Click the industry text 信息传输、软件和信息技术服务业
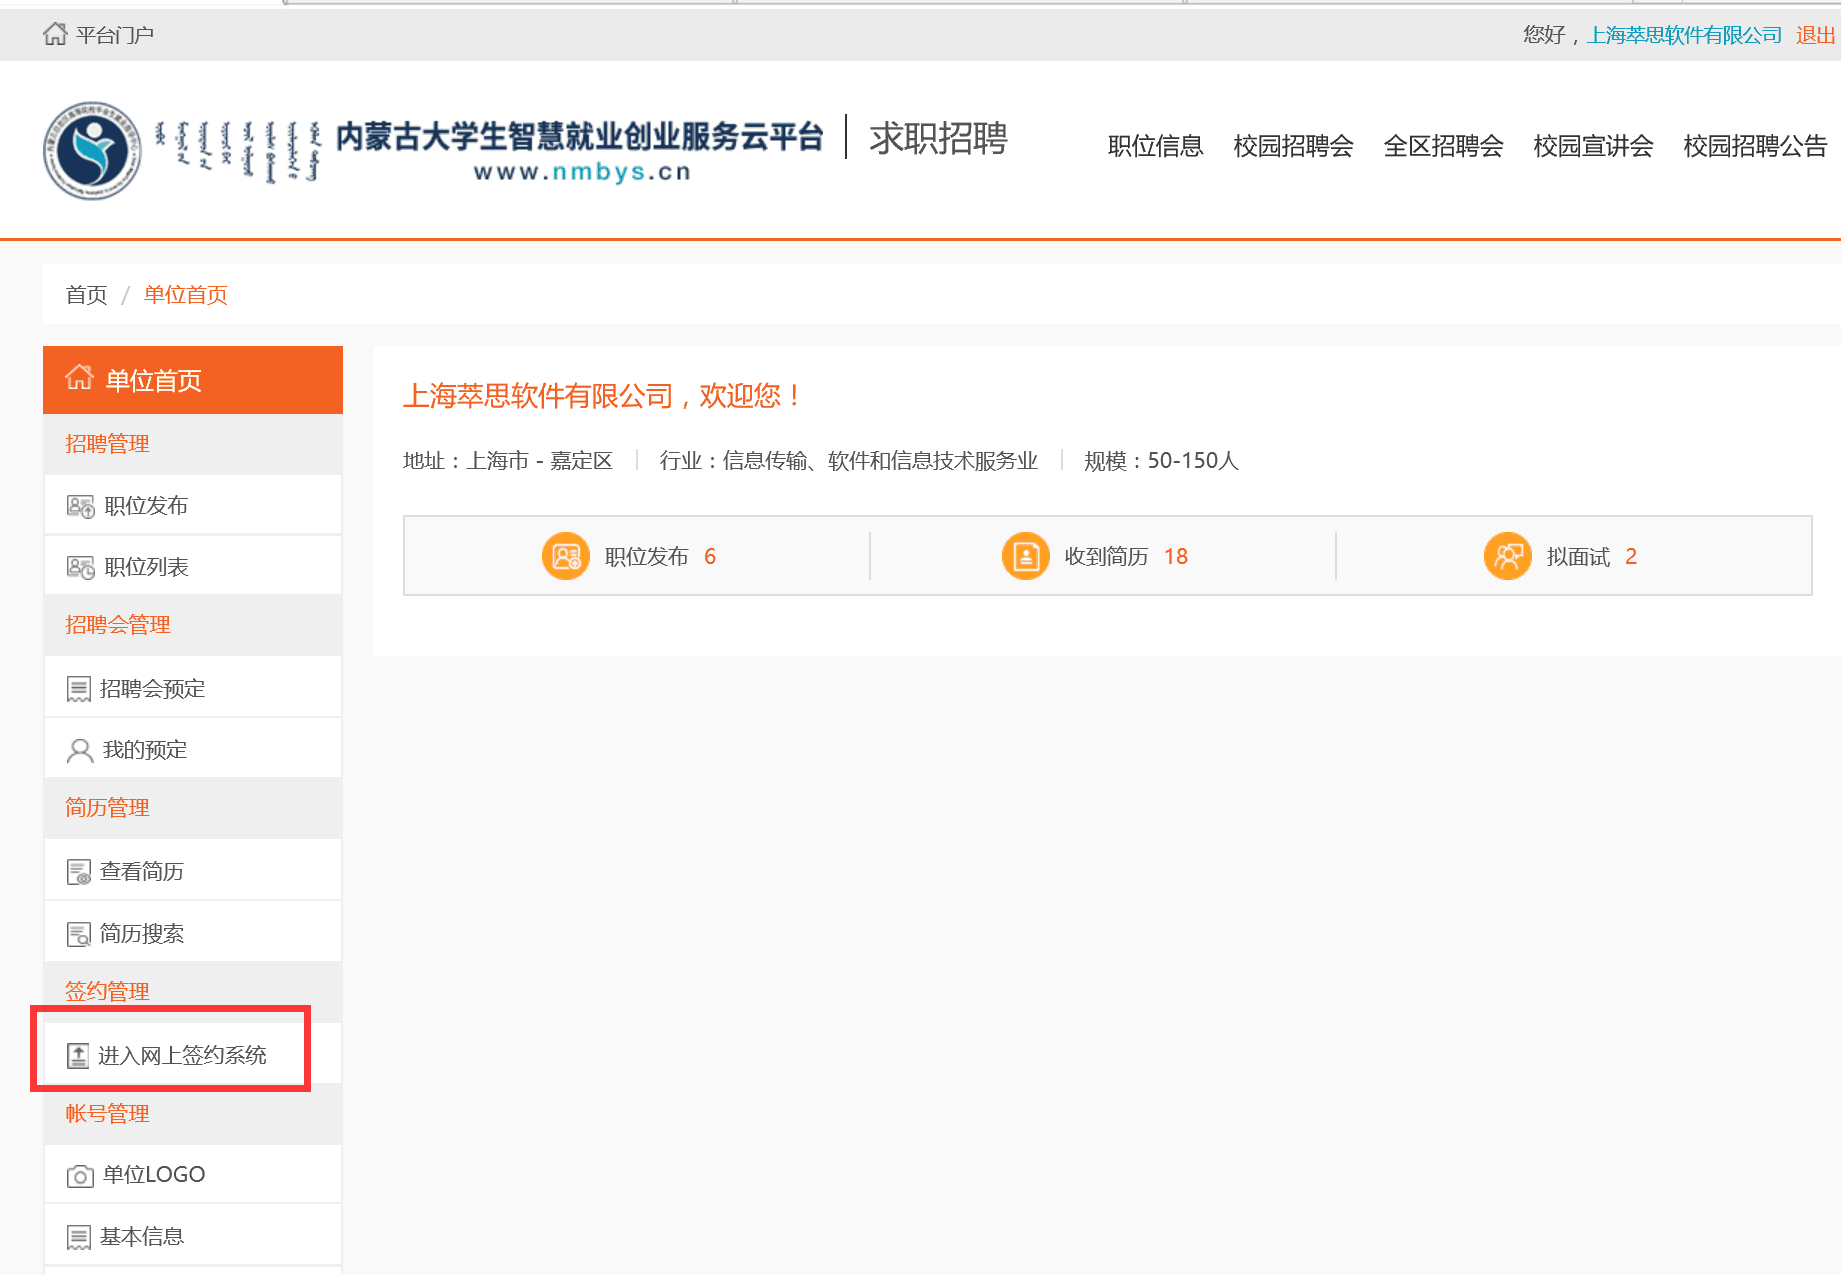The height and width of the screenshot is (1275, 1841). 880,461
